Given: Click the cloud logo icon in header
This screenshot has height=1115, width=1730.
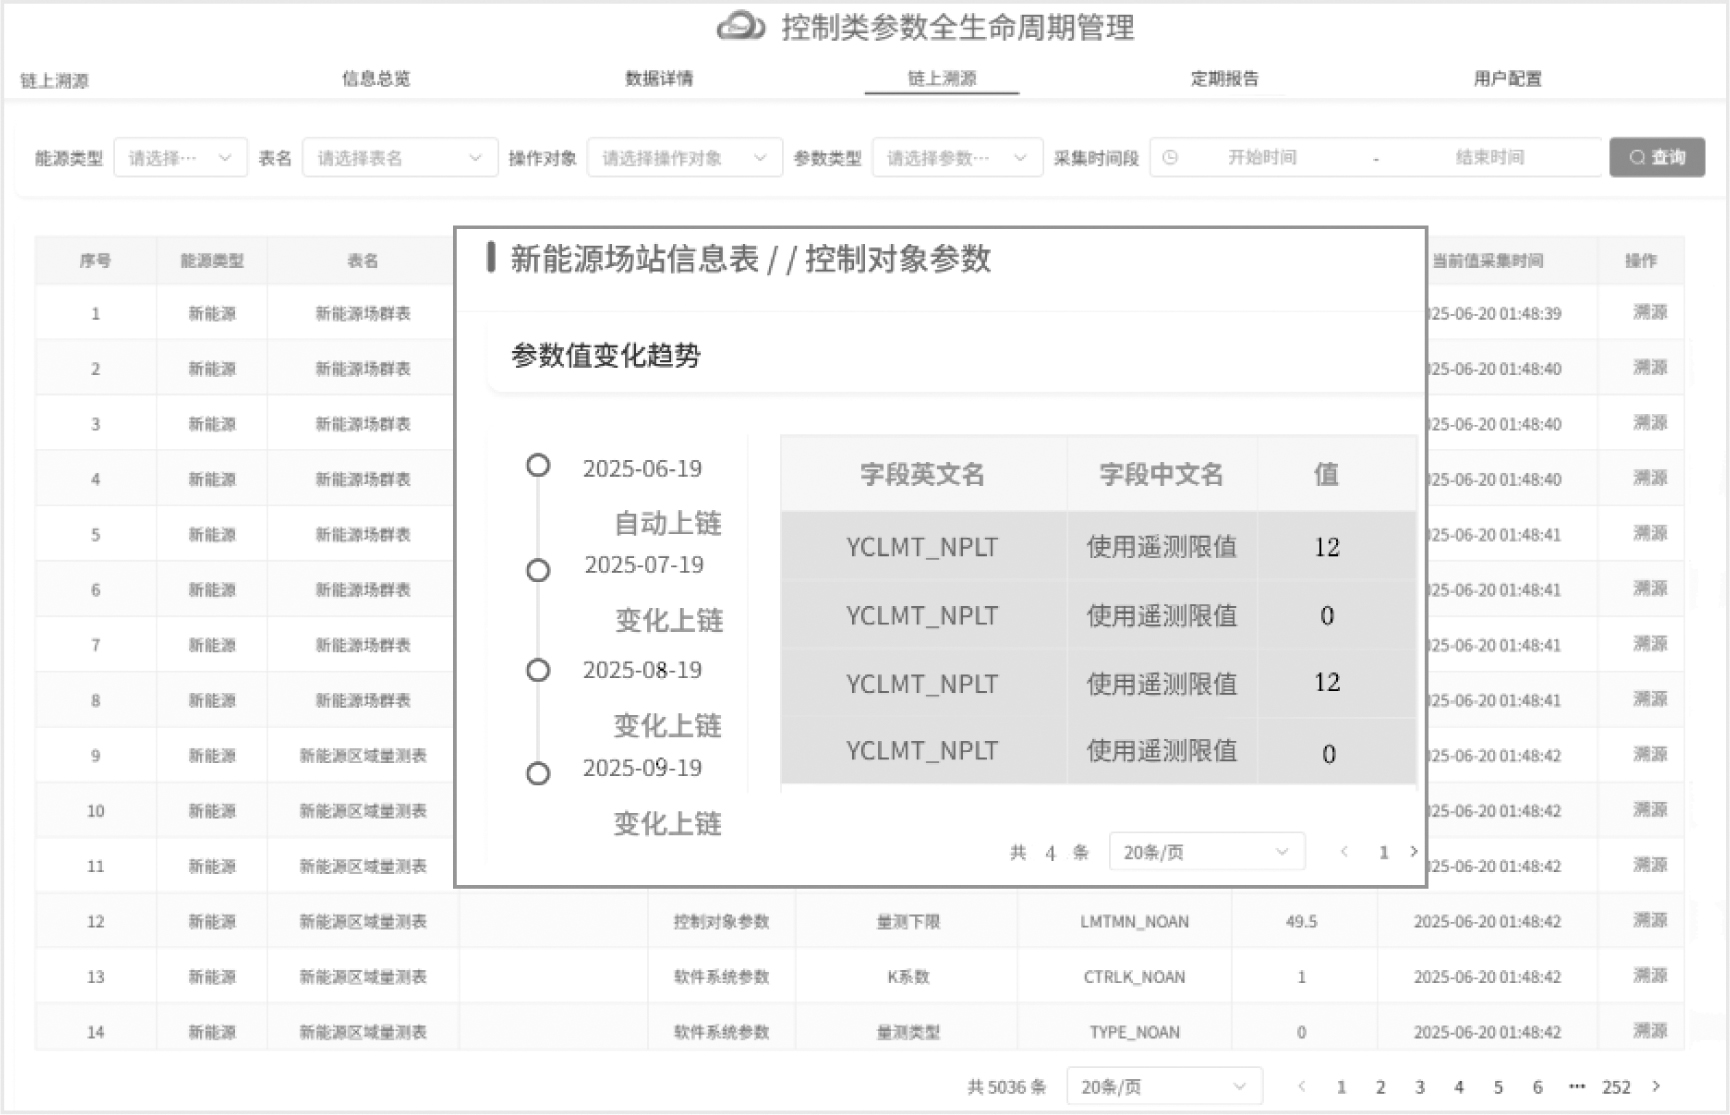Looking at the screenshot, I should (741, 27).
